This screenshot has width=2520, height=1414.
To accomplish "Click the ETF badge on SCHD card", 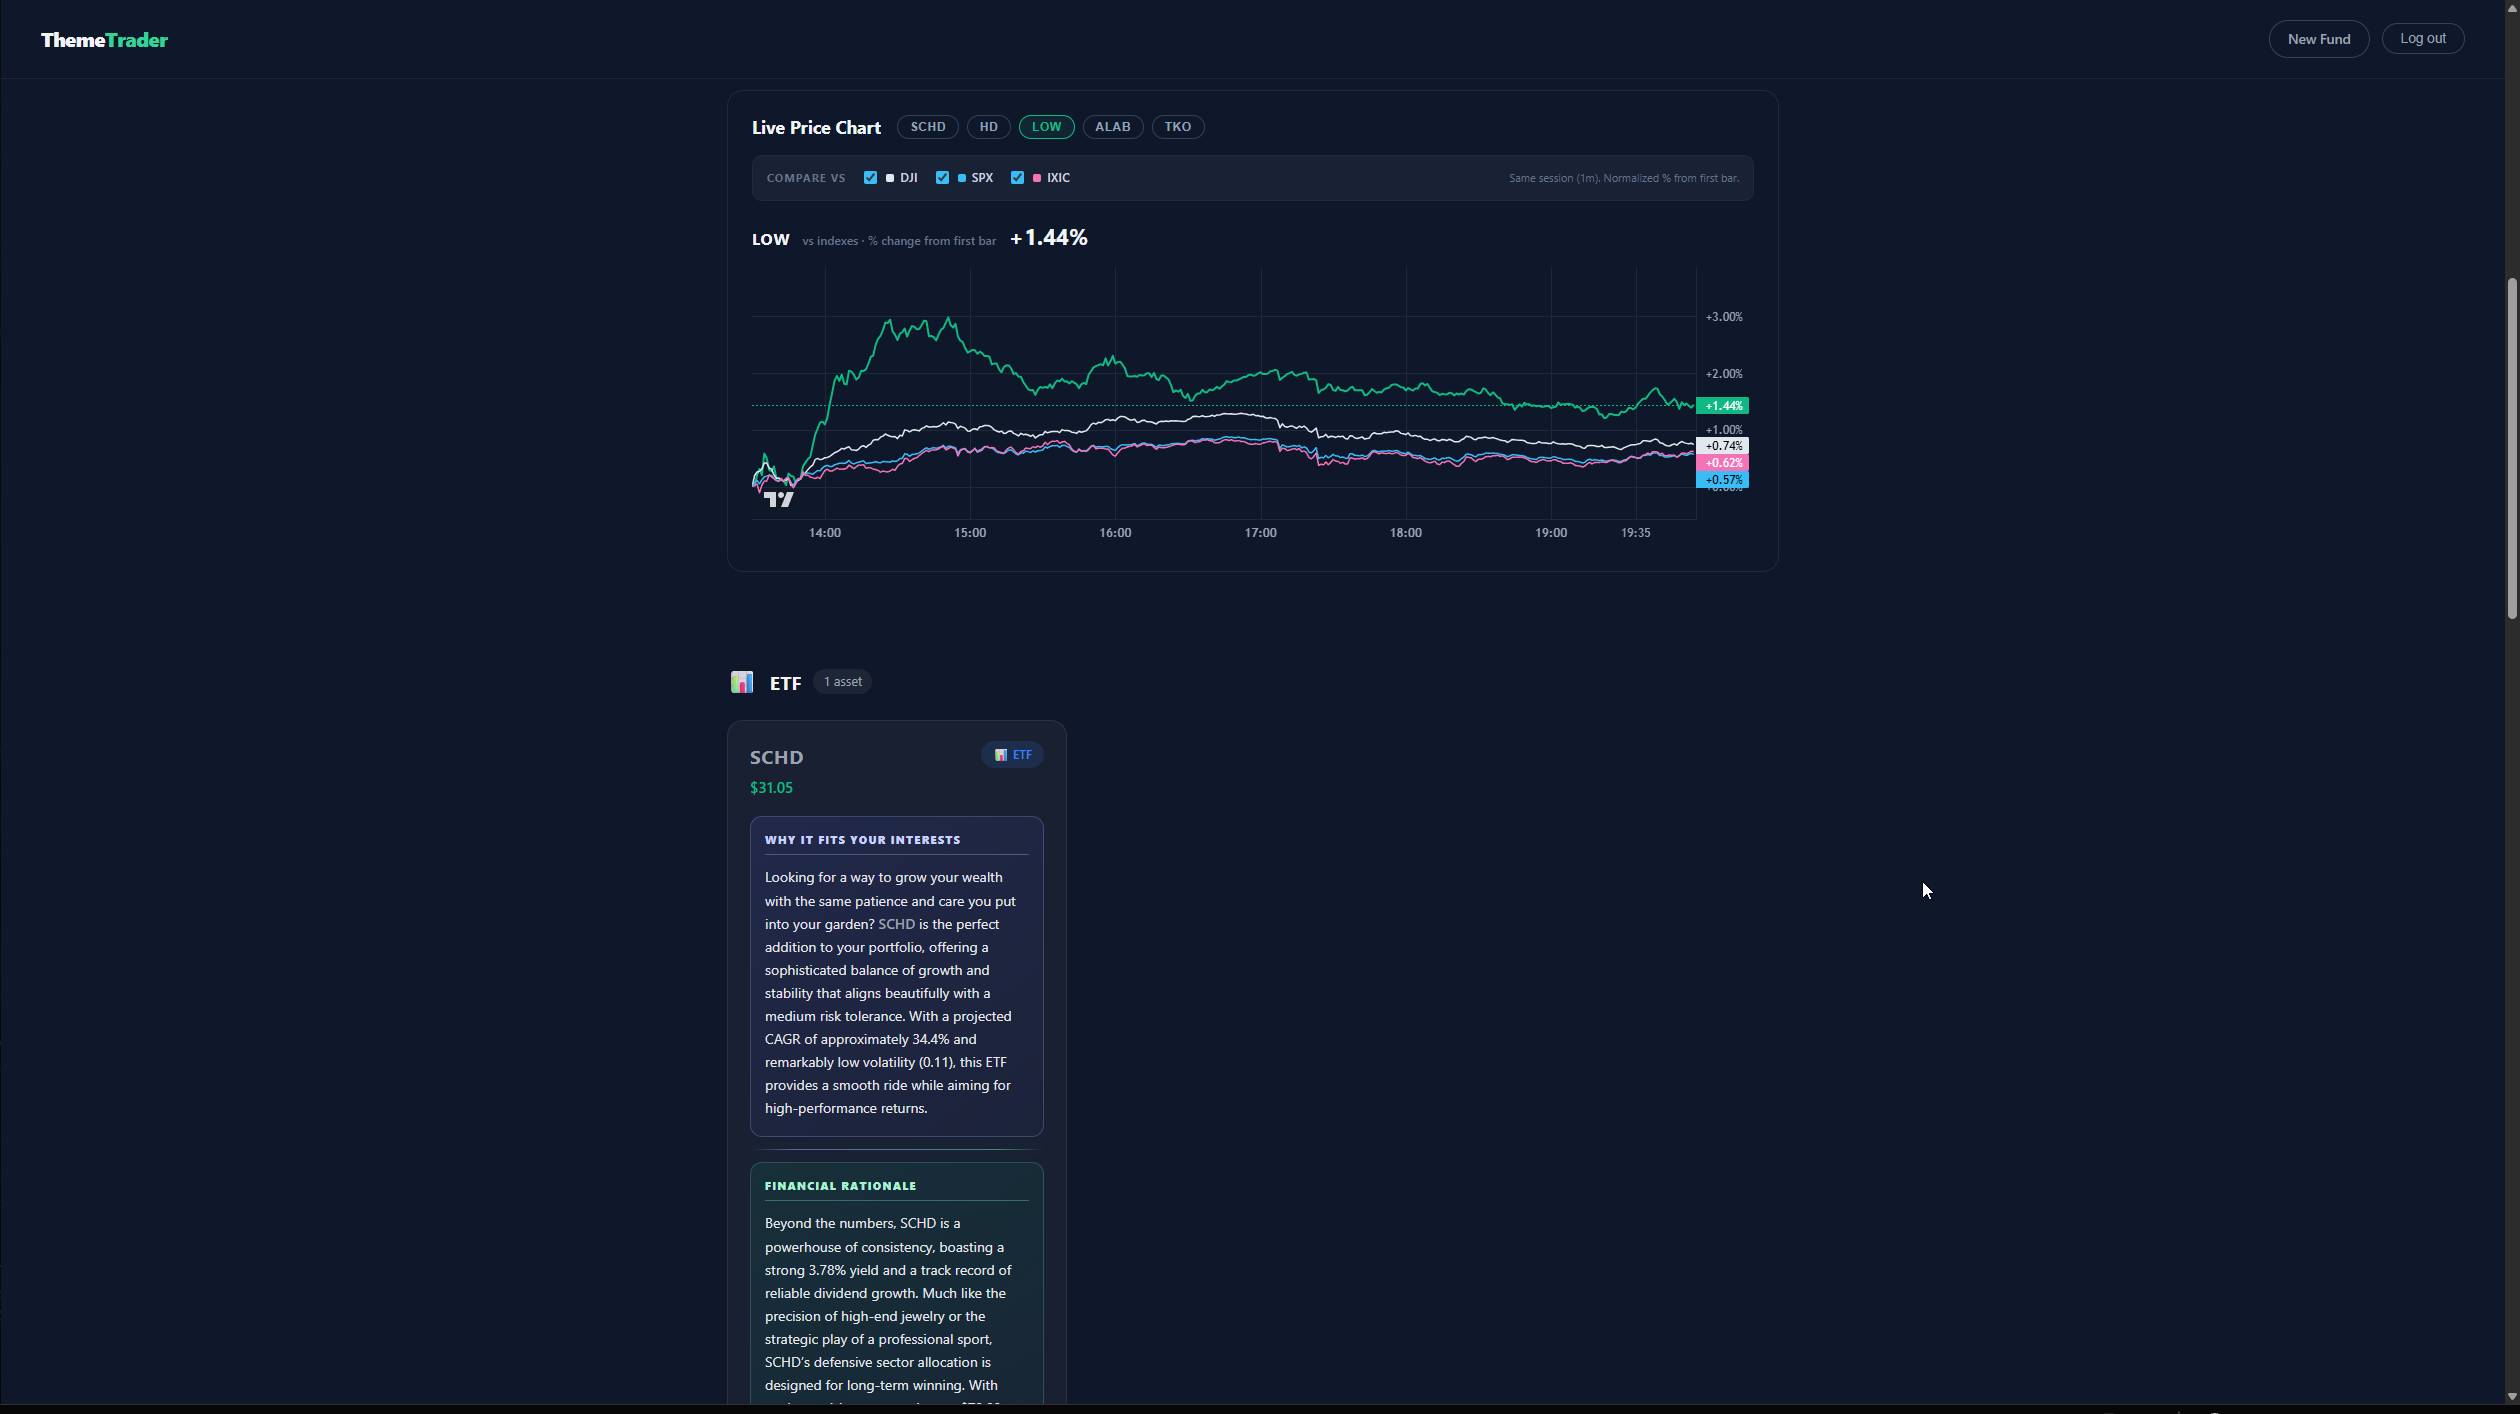I will 1013,755.
